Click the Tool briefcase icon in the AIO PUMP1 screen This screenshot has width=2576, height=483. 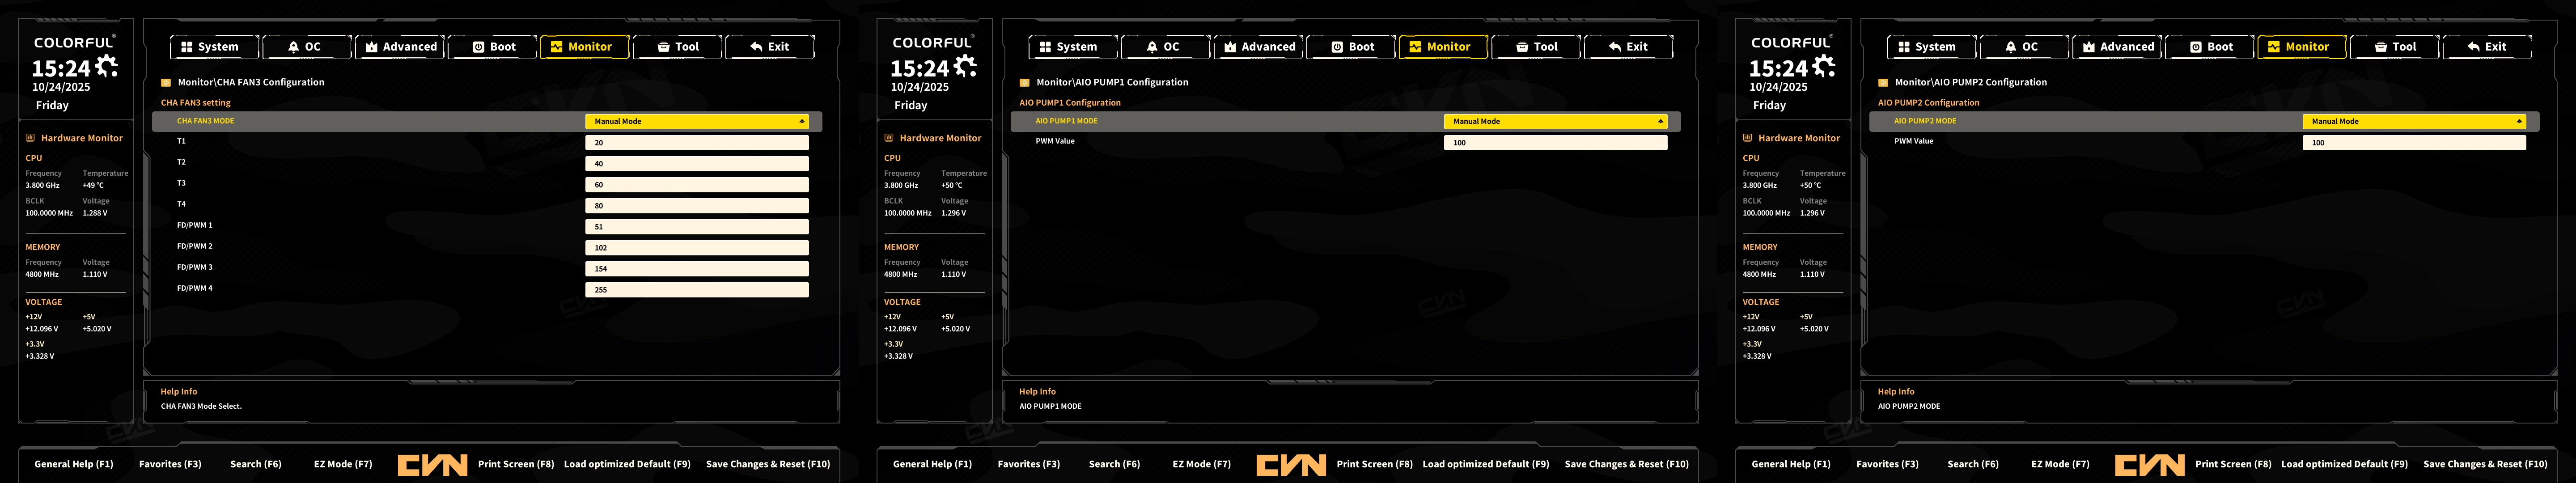[1522, 47]
